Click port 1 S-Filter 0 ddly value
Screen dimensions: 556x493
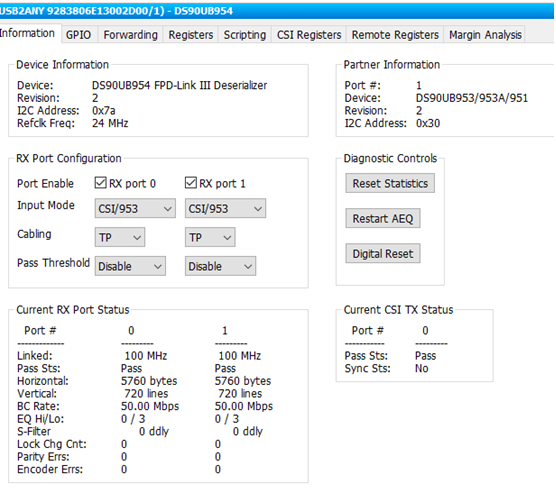point(248,432)
